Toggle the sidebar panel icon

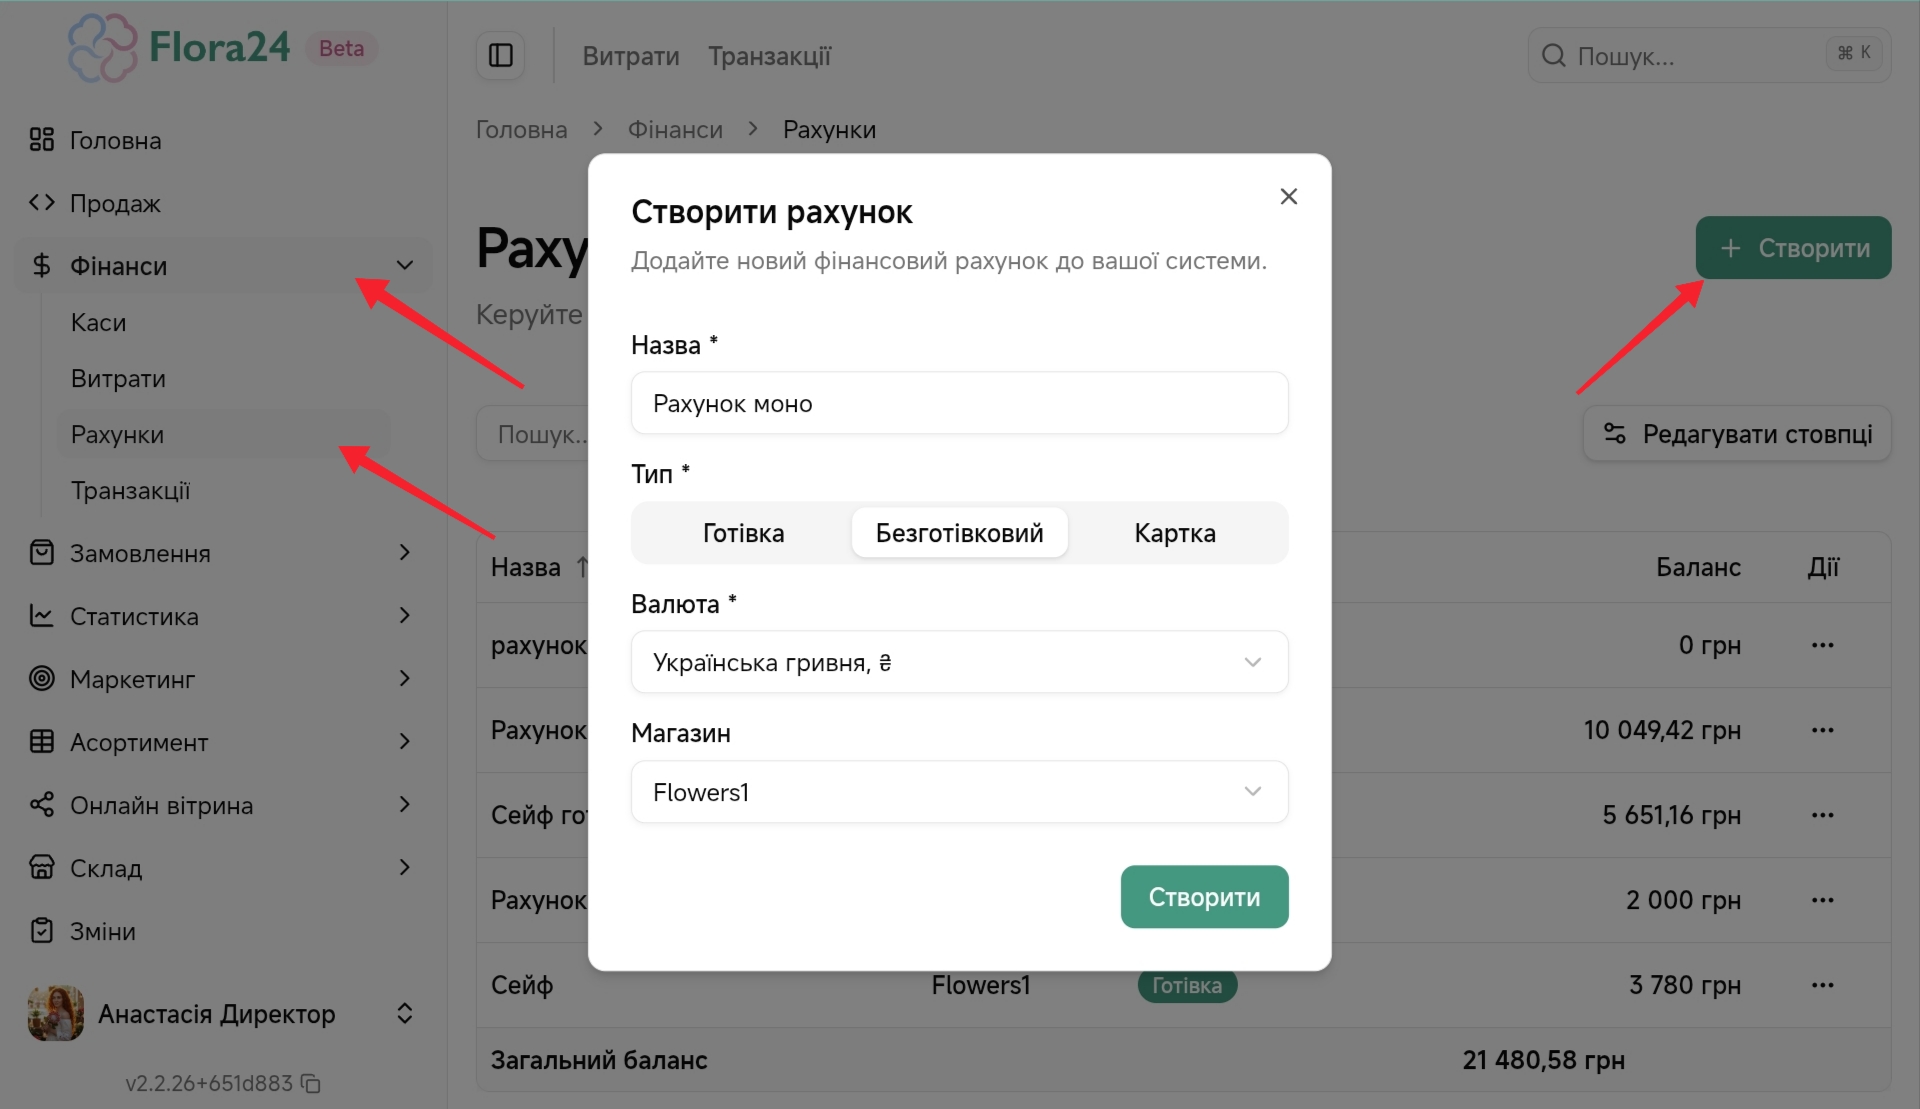(500, 55)
